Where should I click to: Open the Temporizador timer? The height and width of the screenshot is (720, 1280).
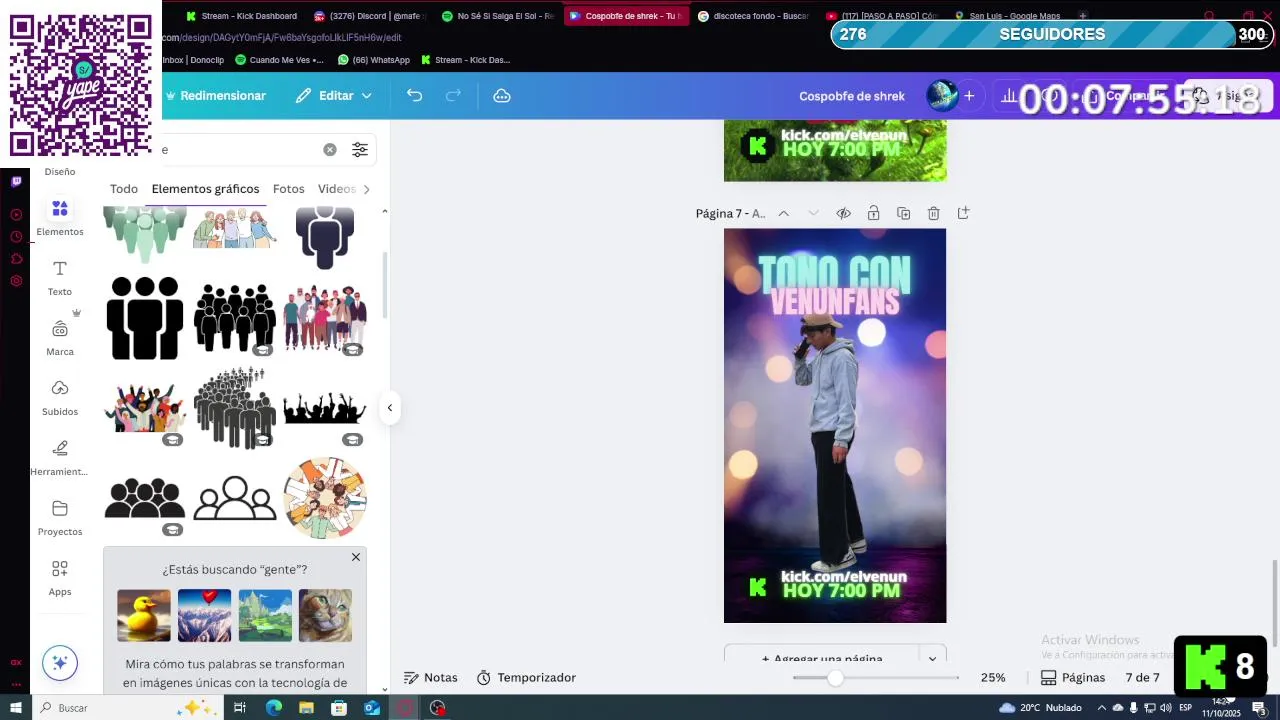(x=526, y=677)
